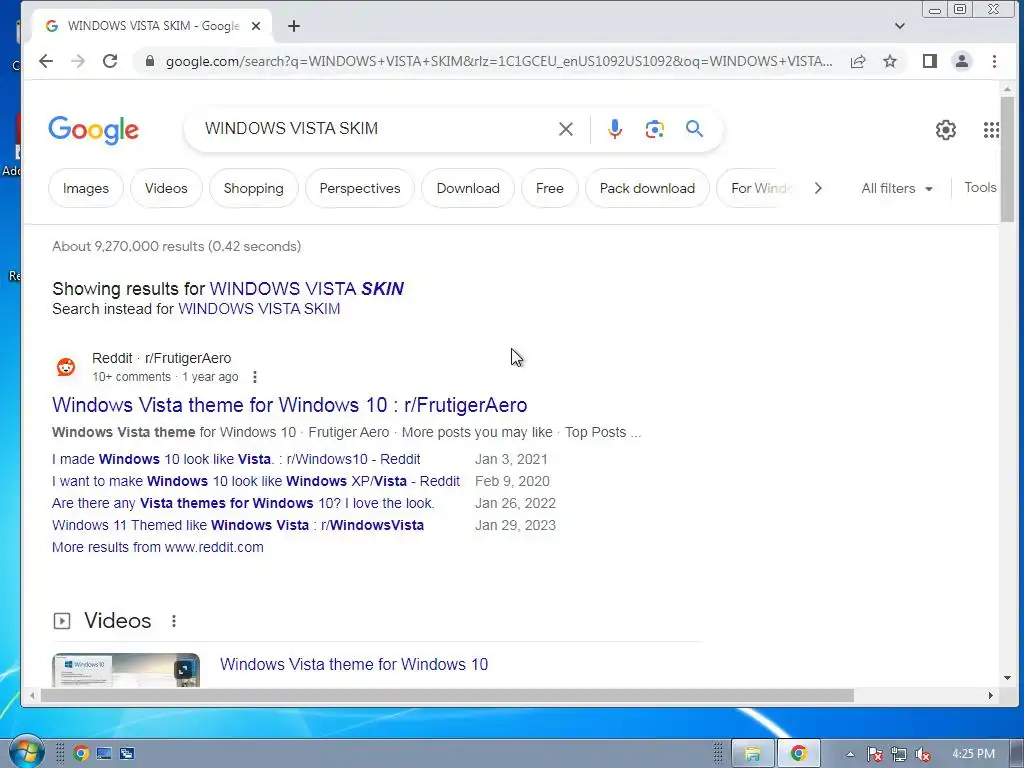The width and height of the screenshot is (1024, 768).
Task: Submit search with magnifier icon
Action: (694, 129)
